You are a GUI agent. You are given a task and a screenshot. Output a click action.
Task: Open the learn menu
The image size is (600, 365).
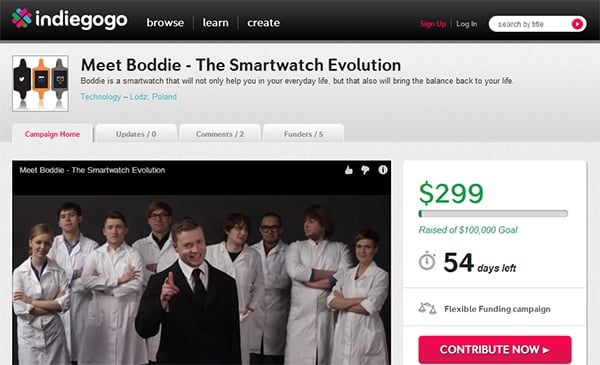click(x=215, y=23)
